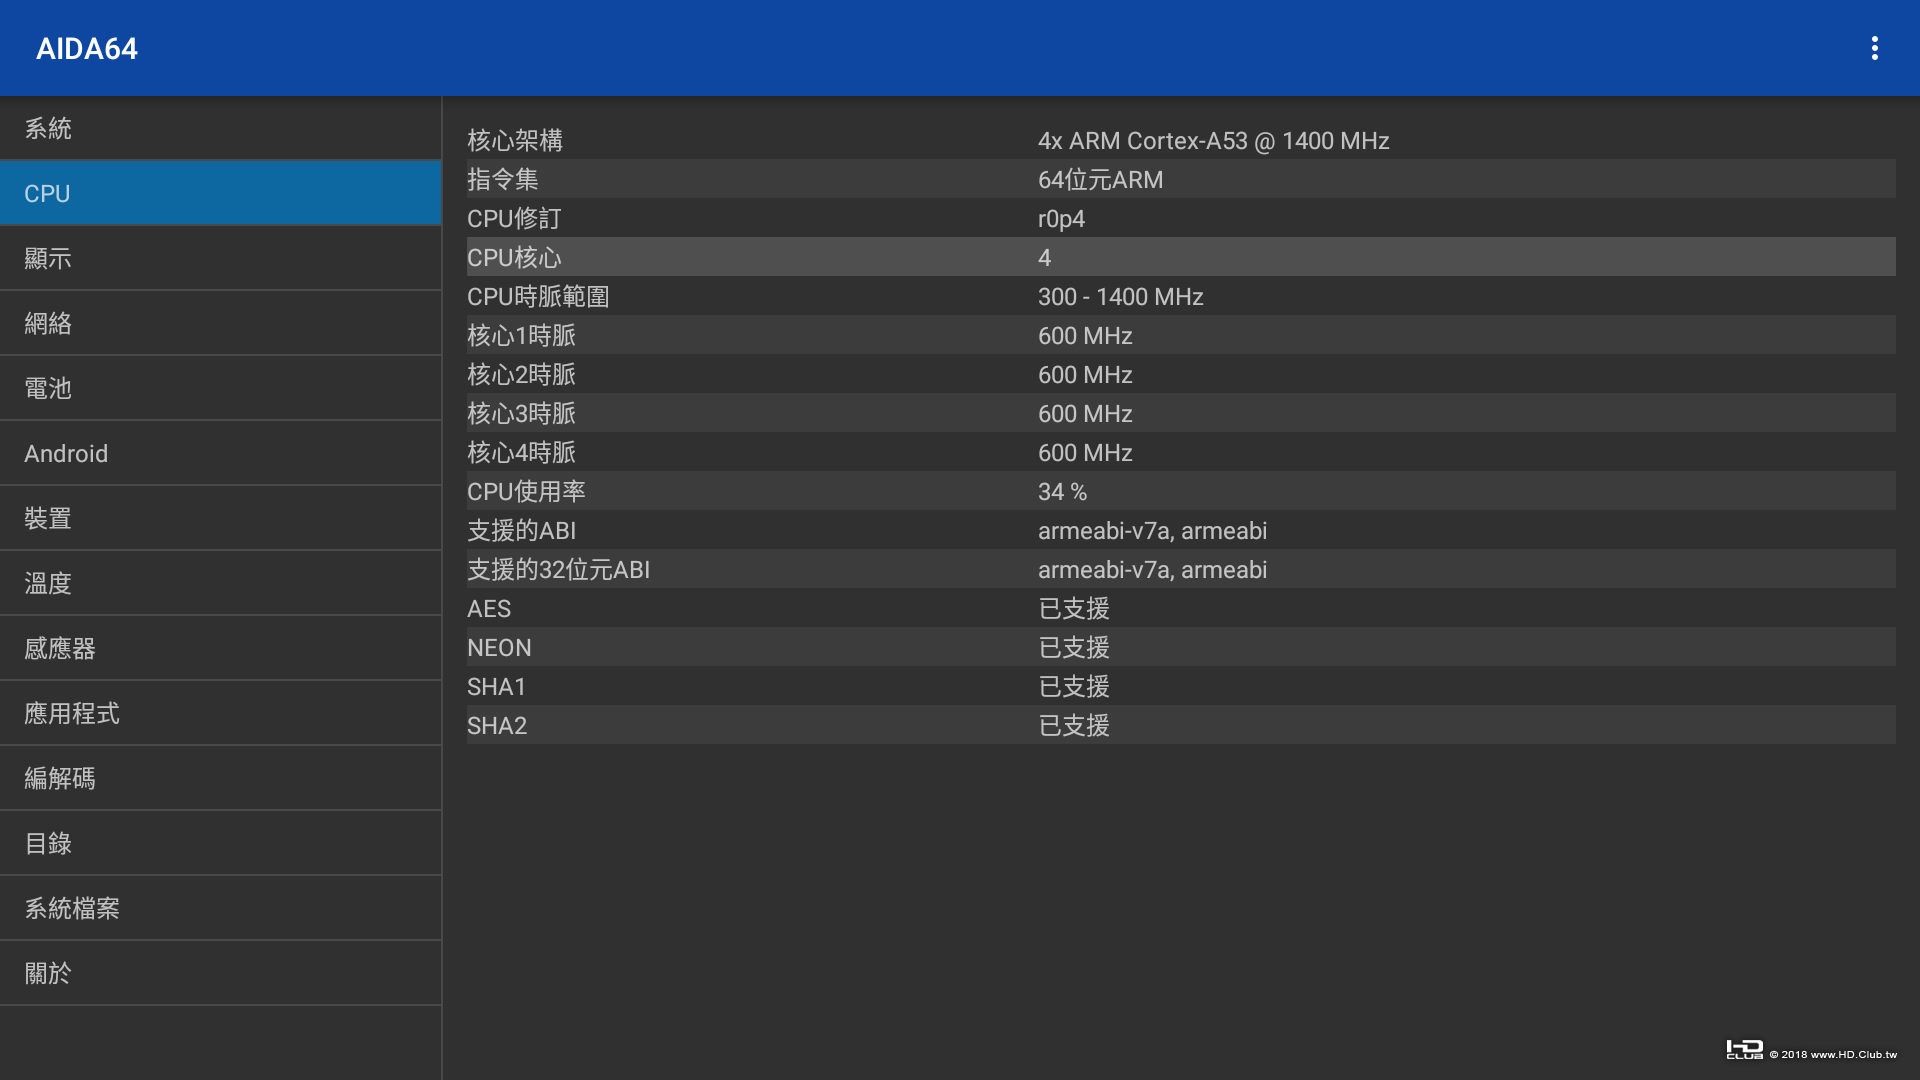Open the 顯示 section

click(220, 258)
